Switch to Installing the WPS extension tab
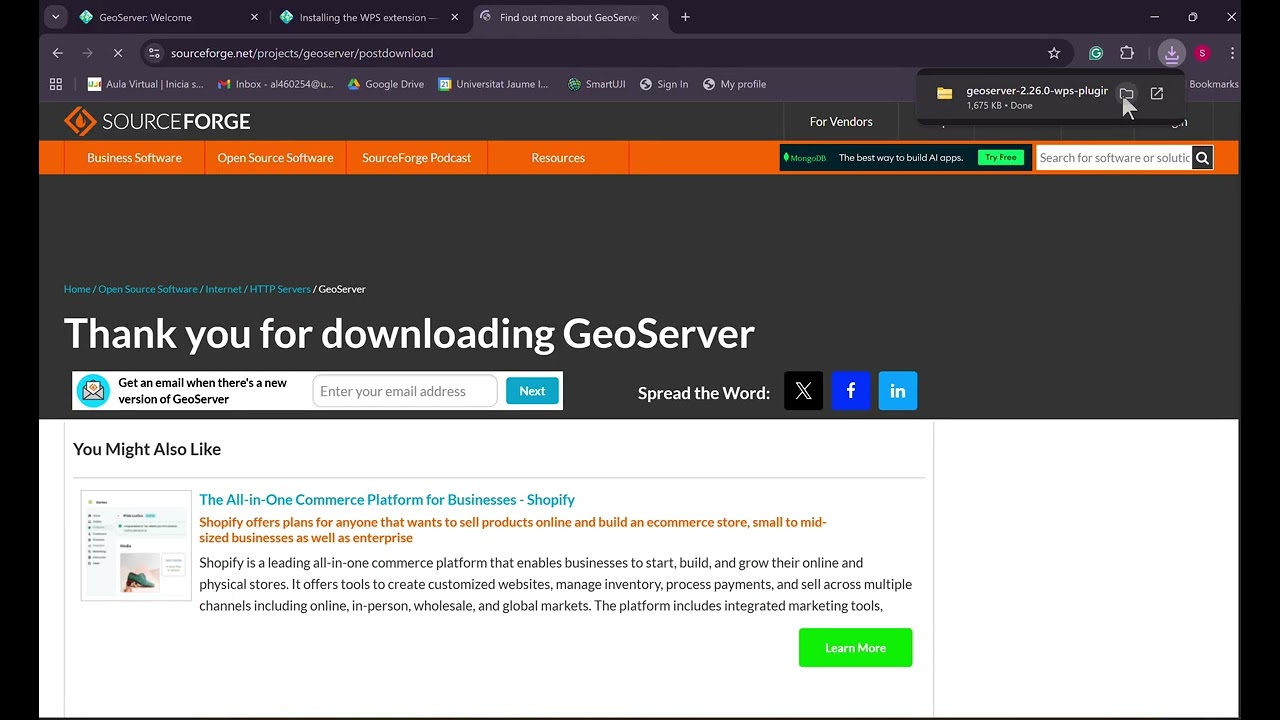The width and height of the screenshot is (1280, 720). 368,17
